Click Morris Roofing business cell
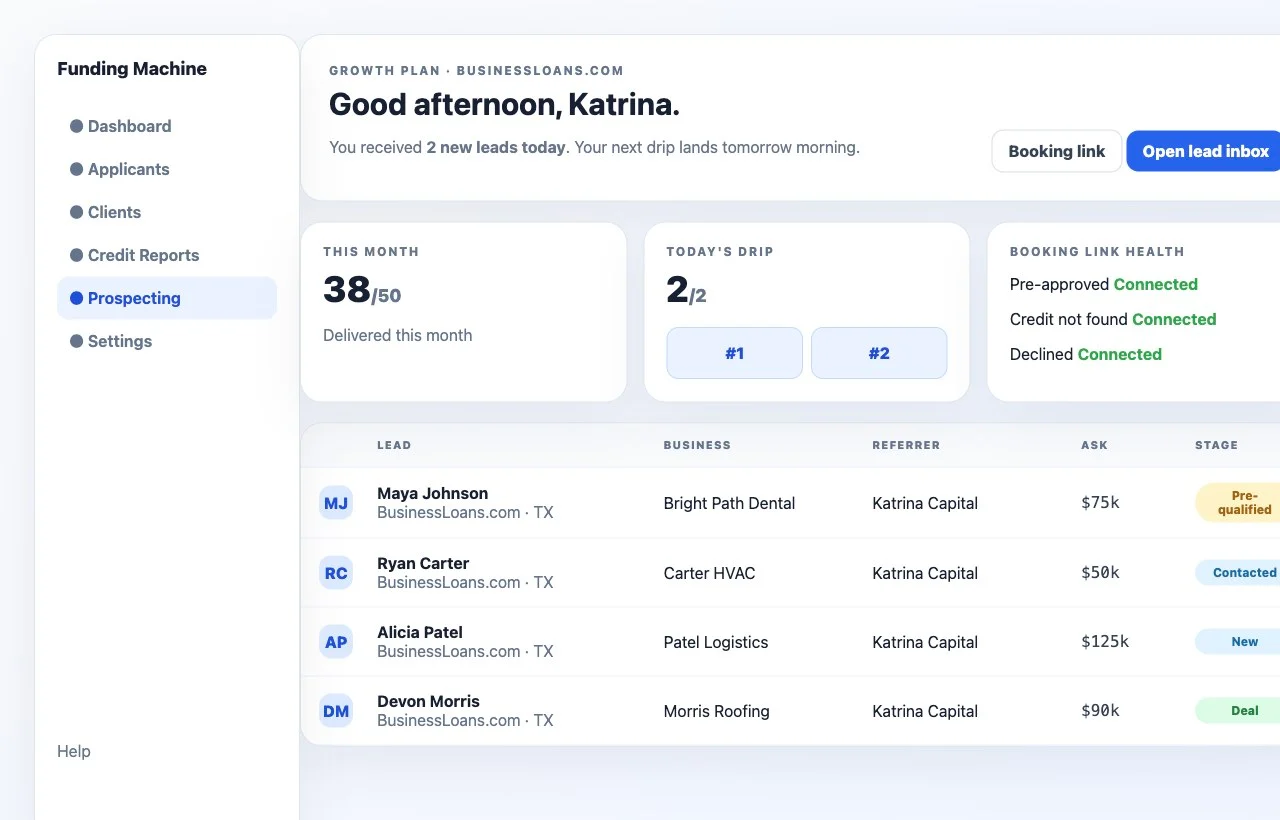1280x820 pixels. (x=717, y=711)
